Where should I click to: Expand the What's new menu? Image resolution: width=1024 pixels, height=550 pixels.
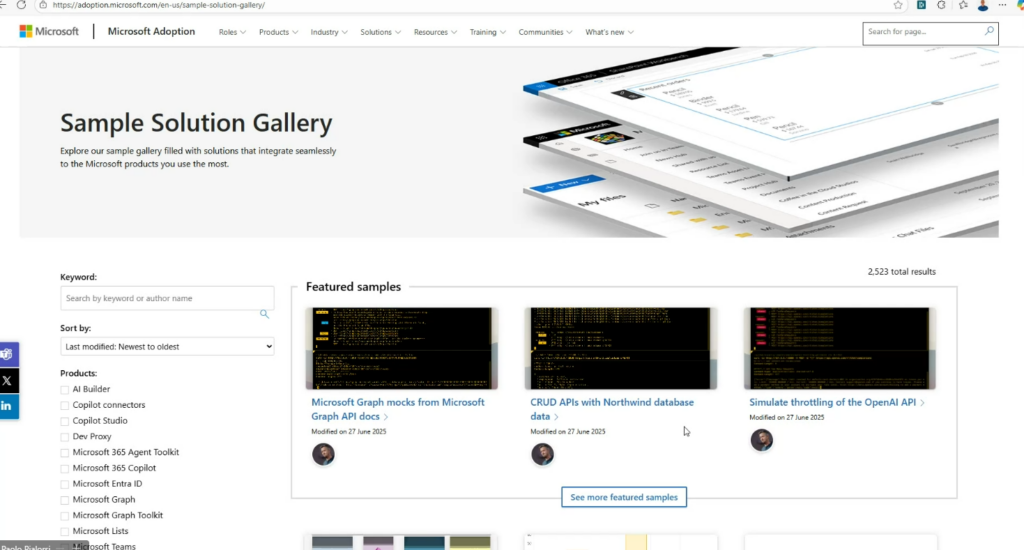click(609, 32)
